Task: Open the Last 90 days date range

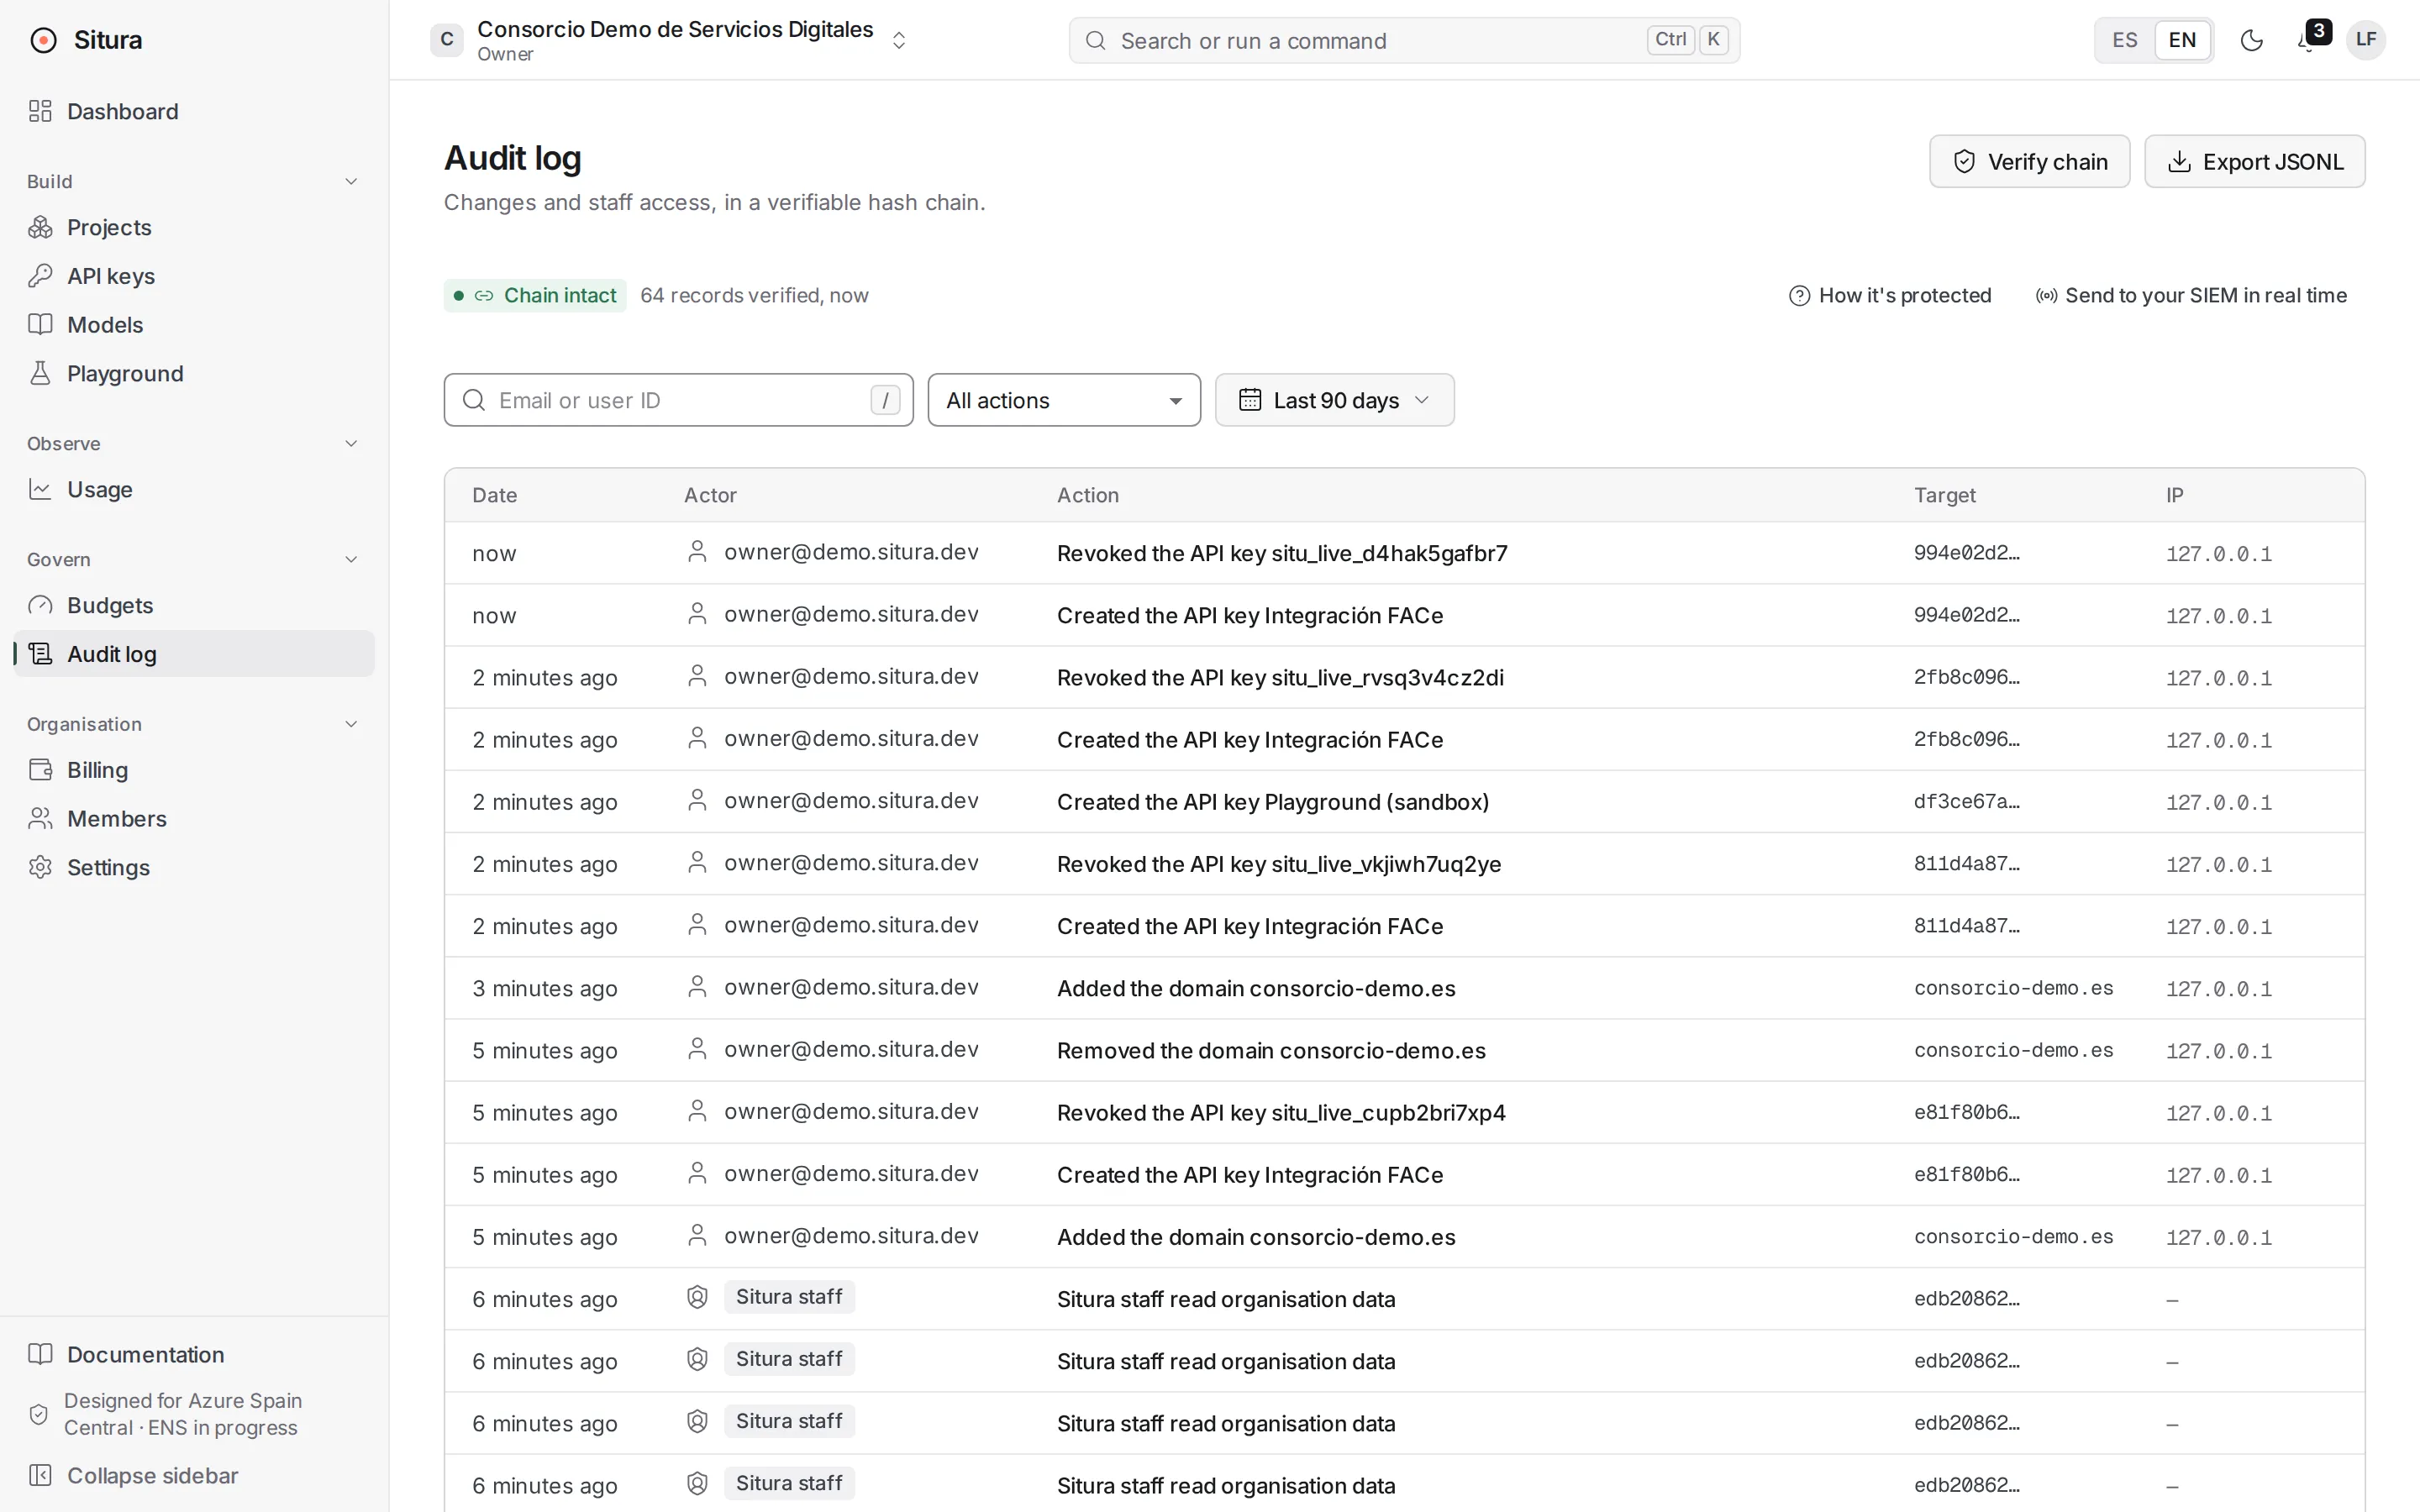Action: 1334,400
